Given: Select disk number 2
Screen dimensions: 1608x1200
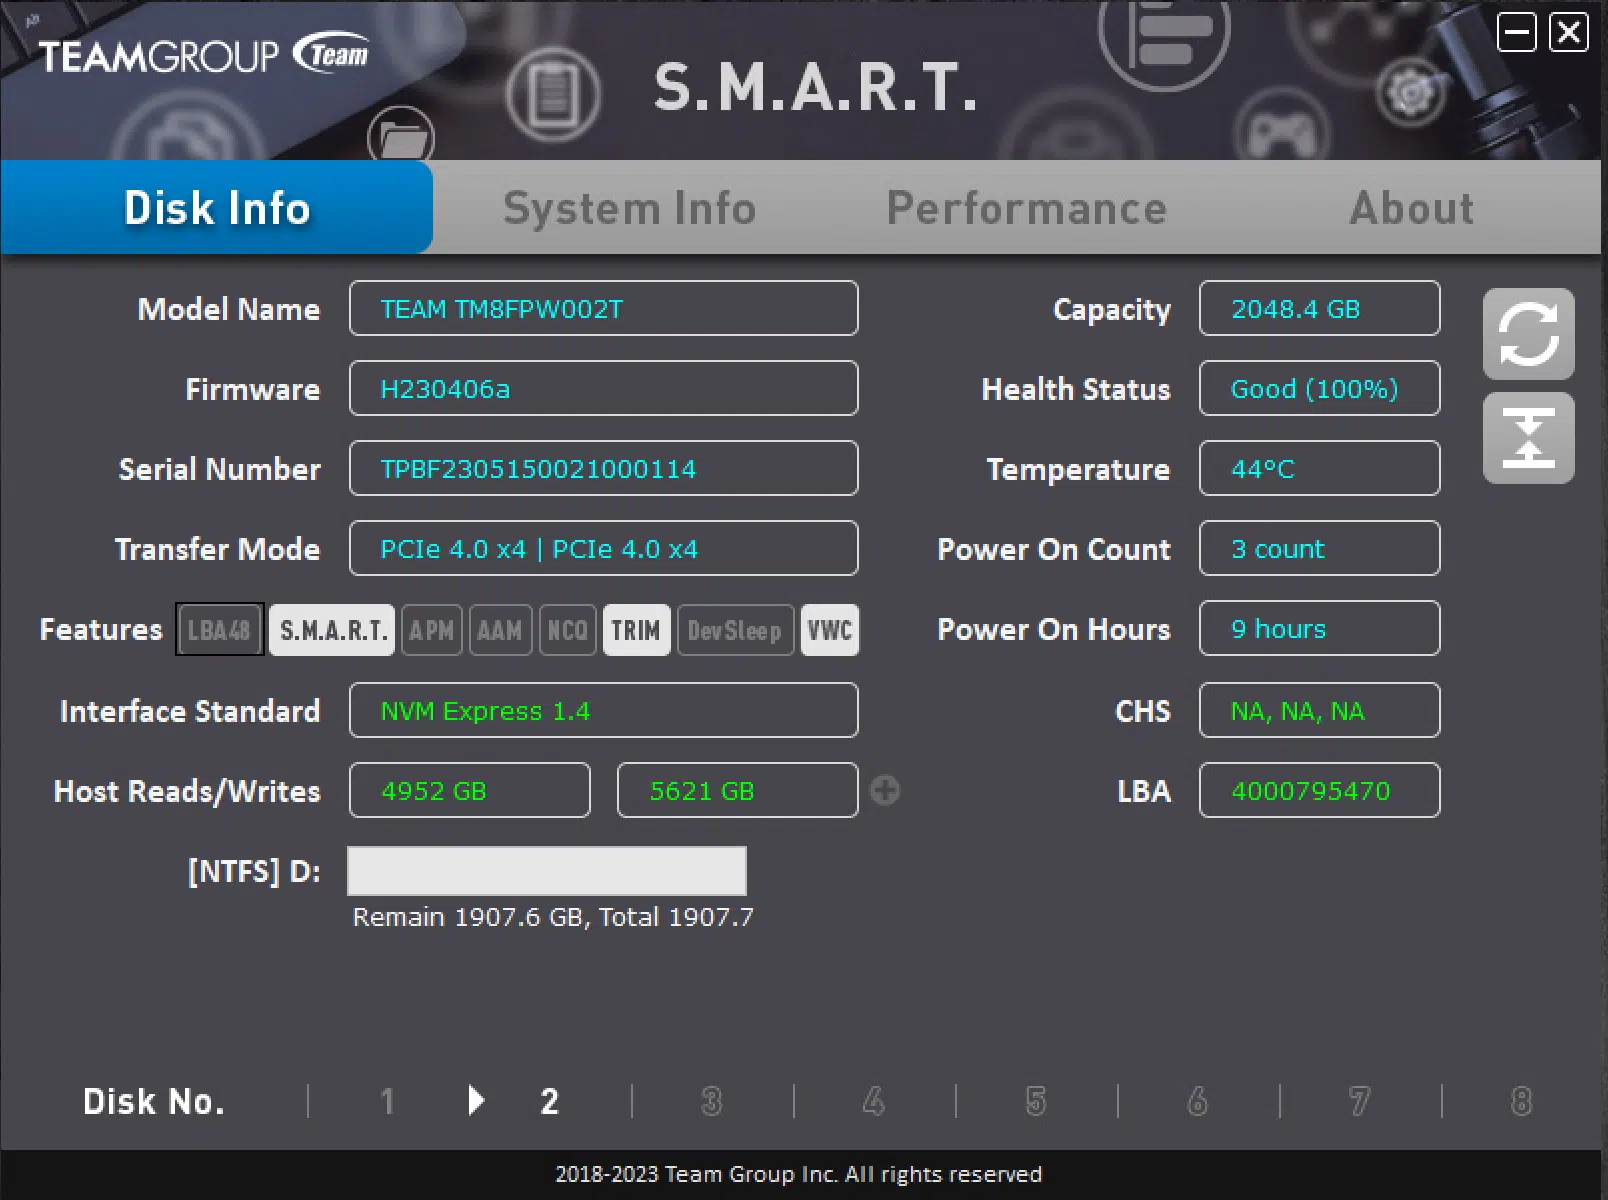Looking at the screenshot, I should [549, 1101].
